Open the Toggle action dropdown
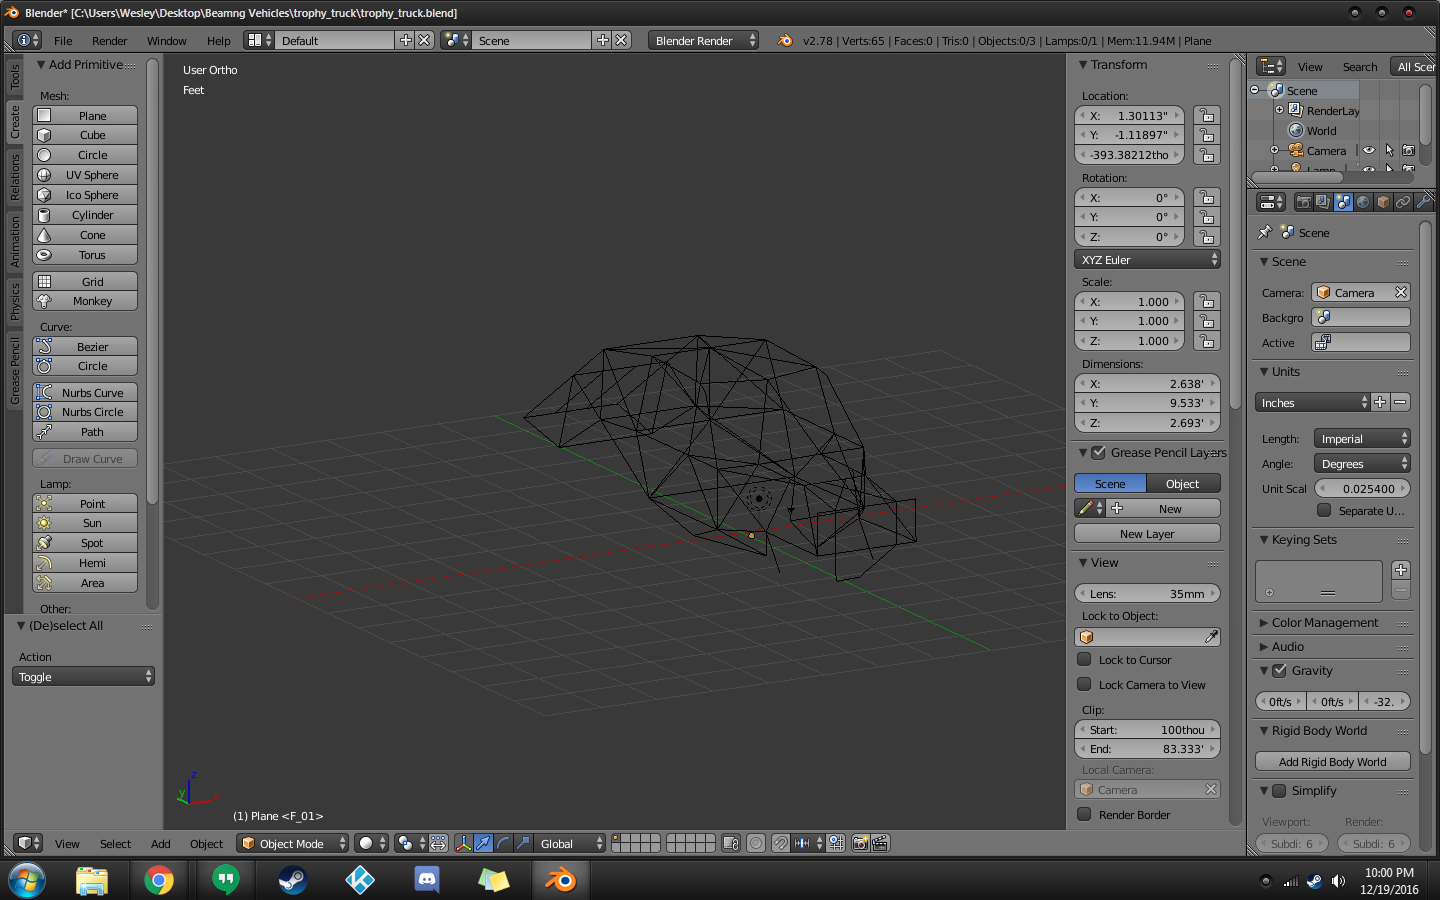The height and width of the screenshot is (900, 1440). [84, 677]
